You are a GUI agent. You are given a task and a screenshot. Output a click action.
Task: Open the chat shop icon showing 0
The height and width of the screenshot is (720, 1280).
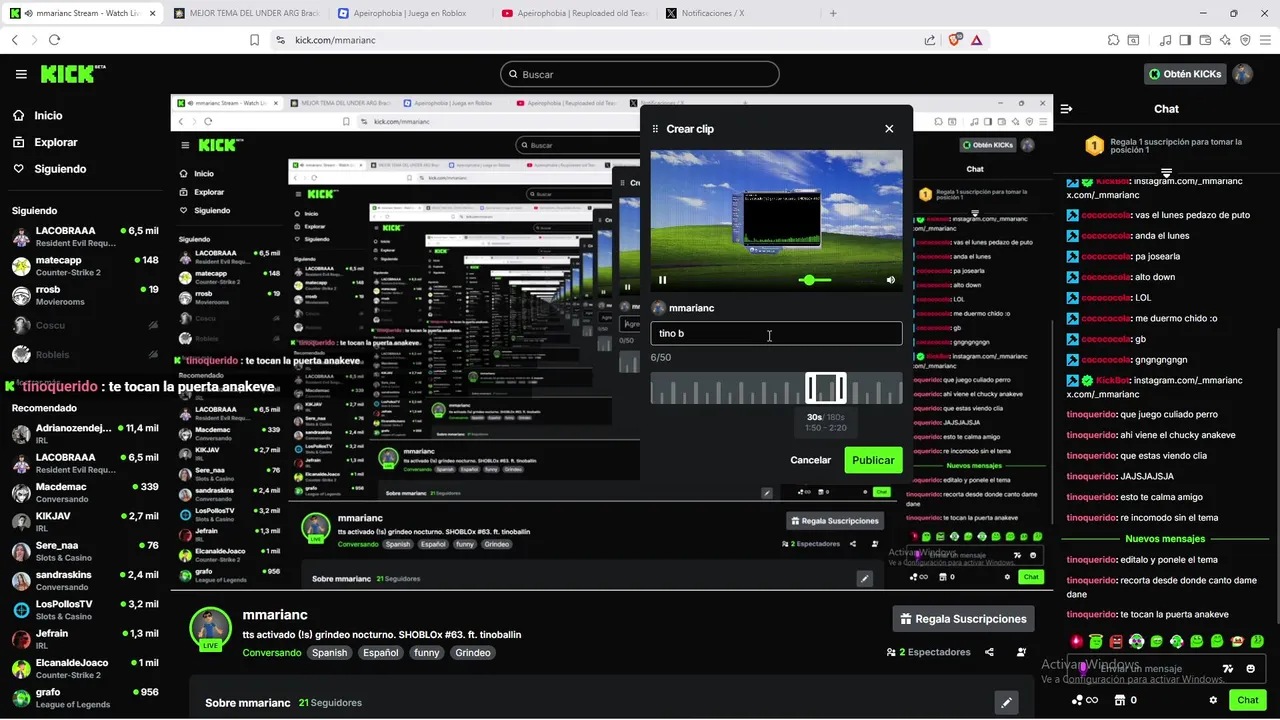click(x=1126, y=701)
